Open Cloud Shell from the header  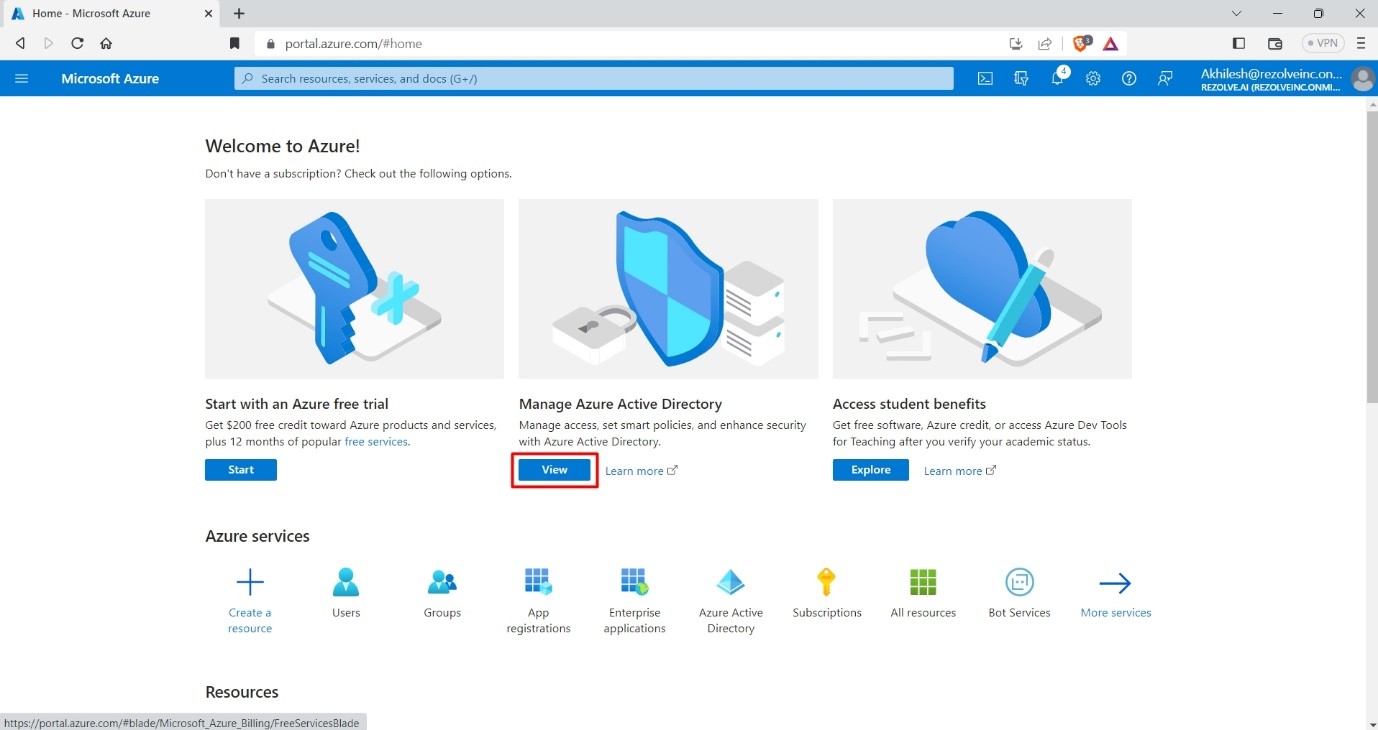click(985, 78)
